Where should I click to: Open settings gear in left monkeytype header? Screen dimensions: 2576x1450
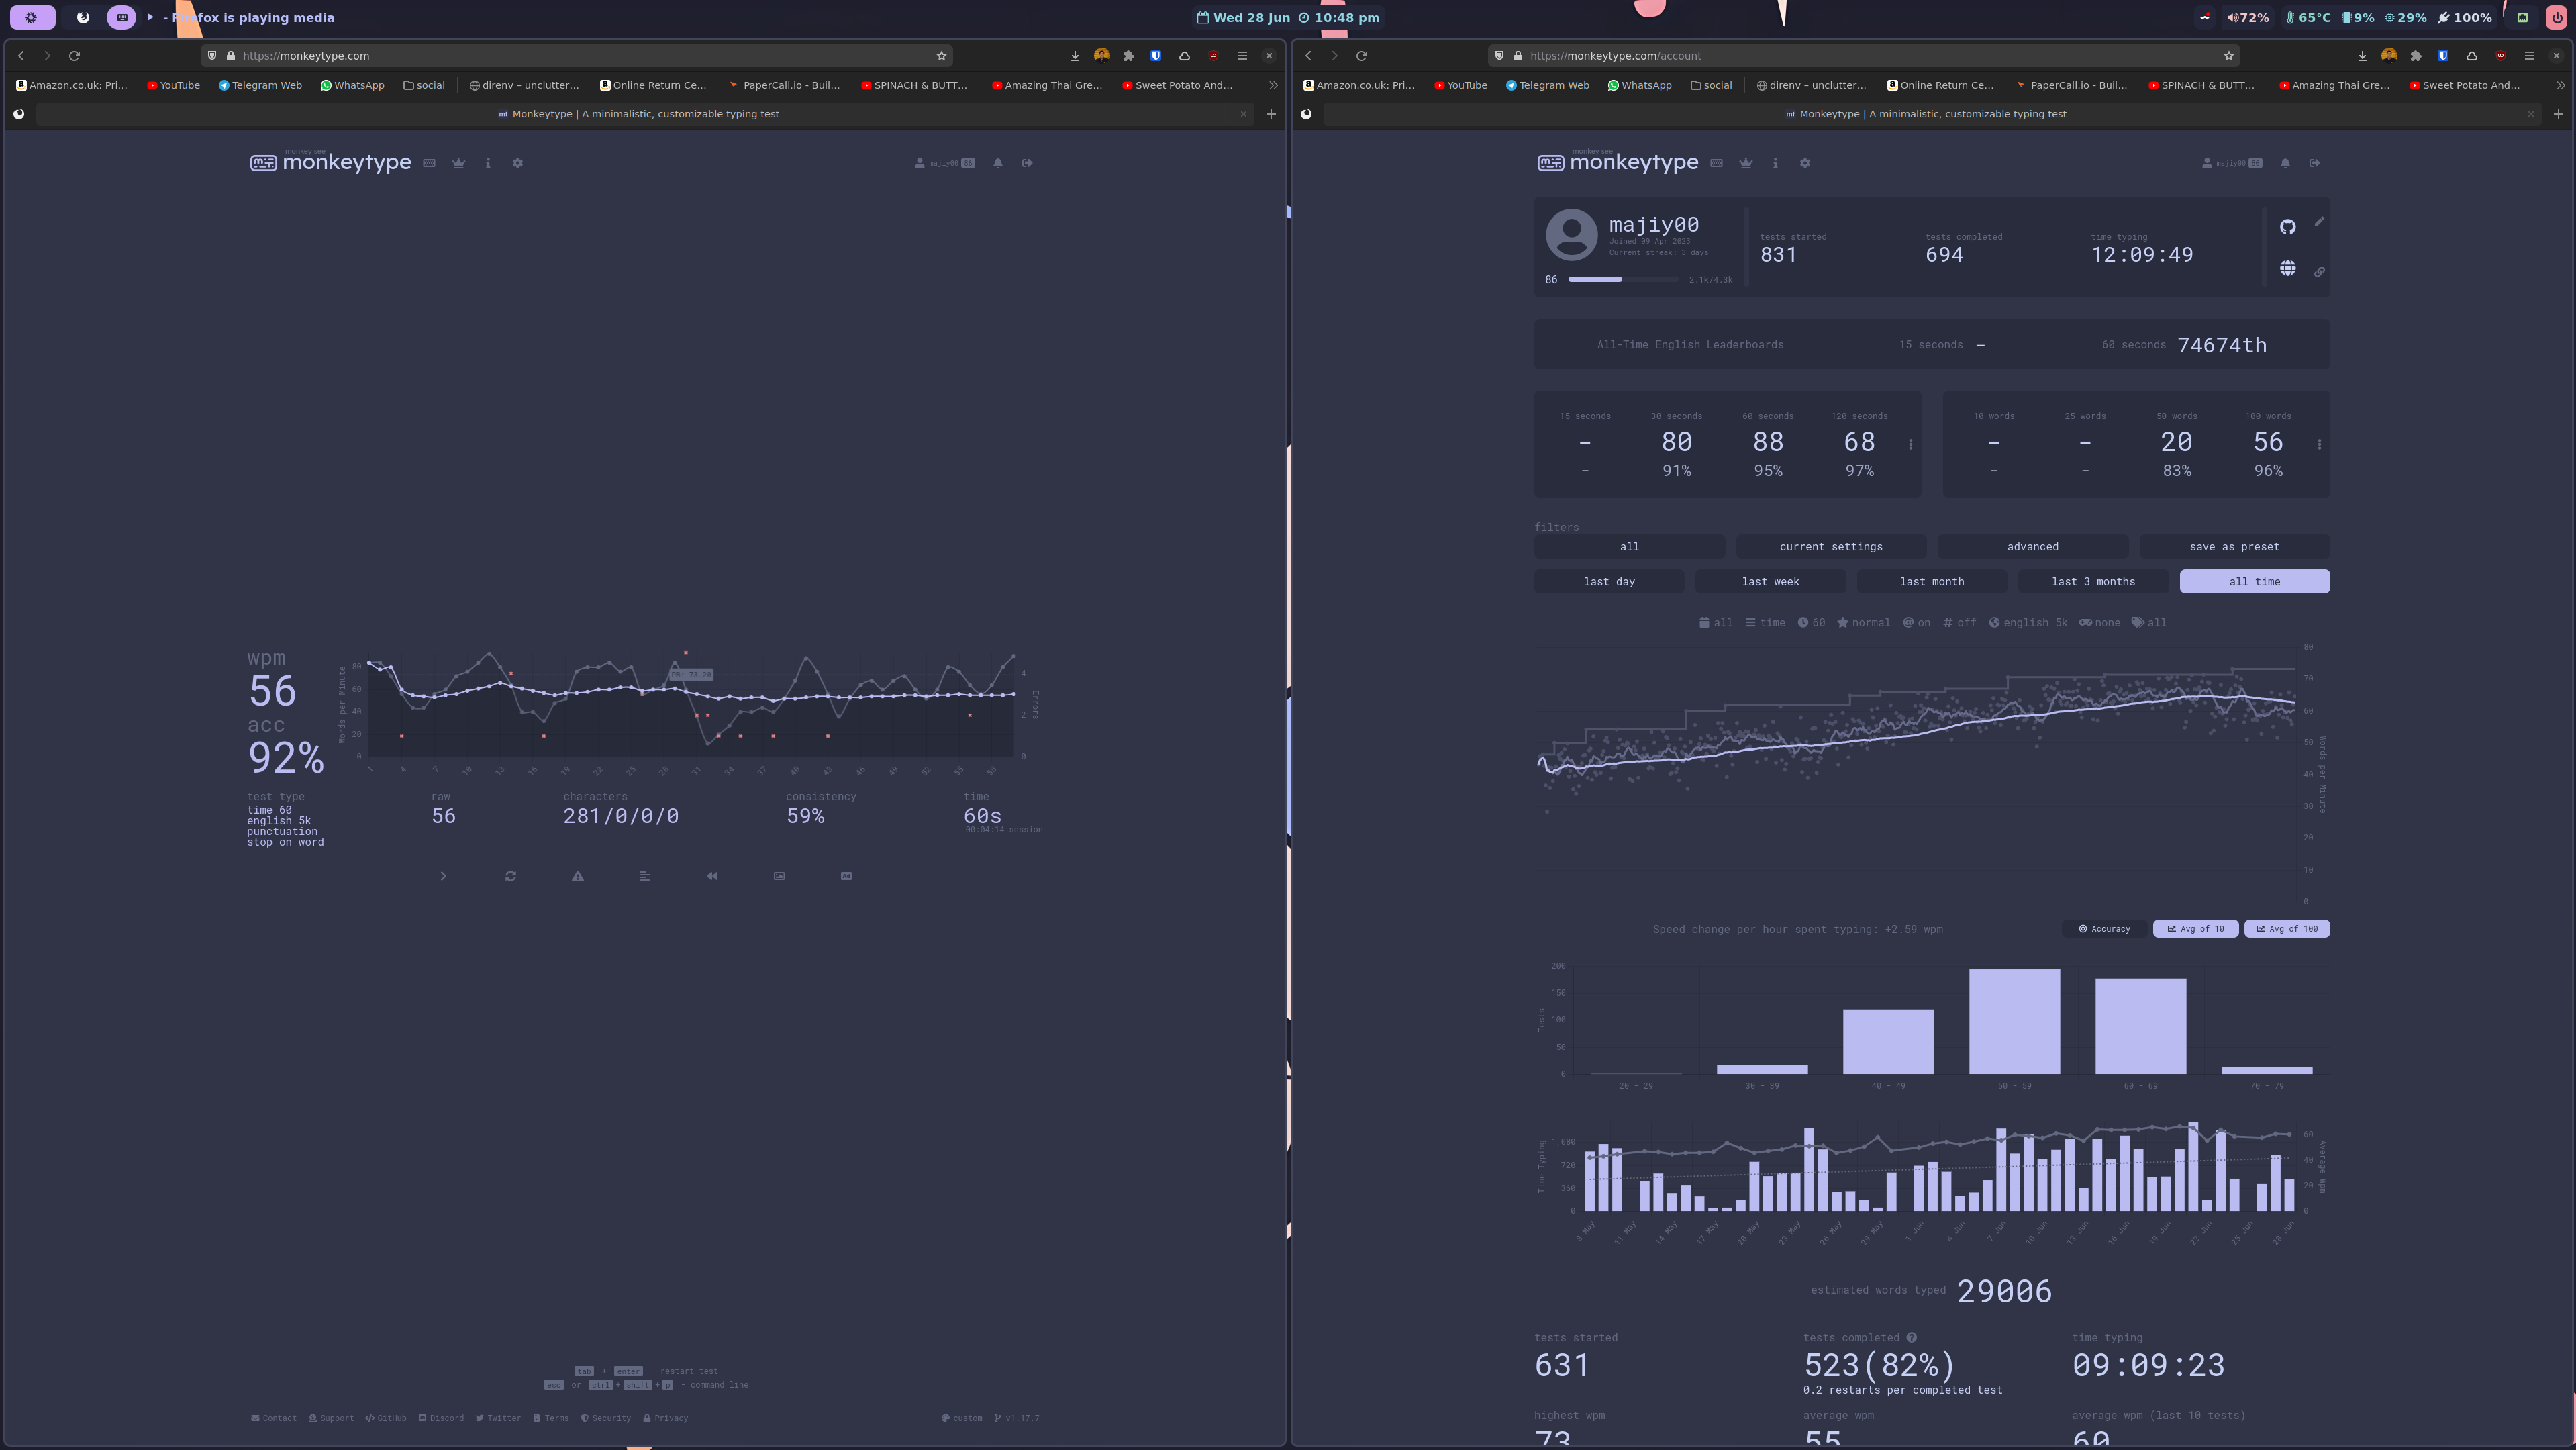[517, 163]
